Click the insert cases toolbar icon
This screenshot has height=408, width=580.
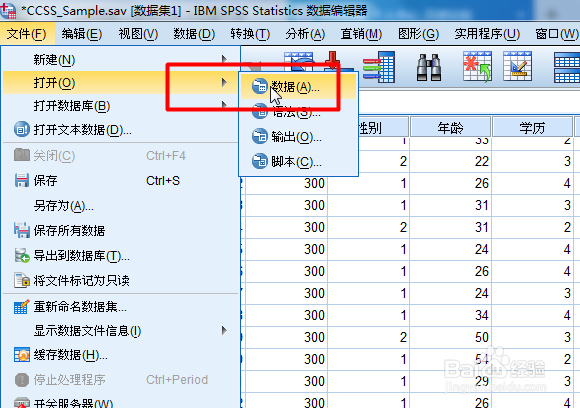(x=477, y=67)
